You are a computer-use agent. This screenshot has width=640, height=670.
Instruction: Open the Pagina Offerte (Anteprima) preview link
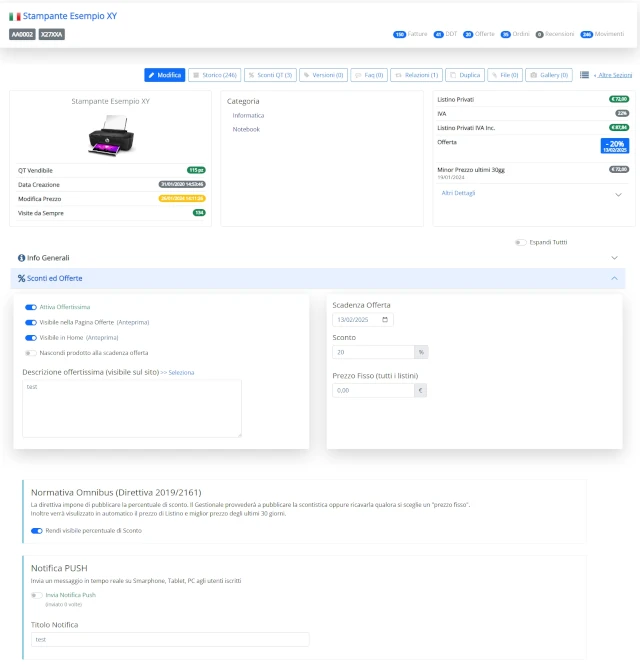[x=133, y=322]
